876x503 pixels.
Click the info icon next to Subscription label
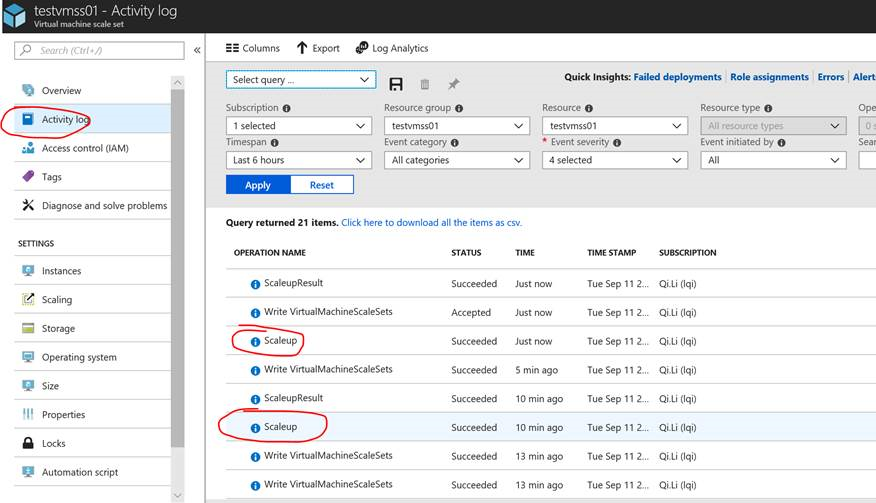click(x=287, y=108)
